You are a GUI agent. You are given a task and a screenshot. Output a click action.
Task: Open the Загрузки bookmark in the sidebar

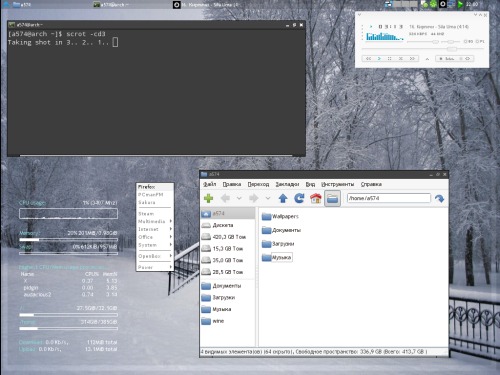[228, 297]
